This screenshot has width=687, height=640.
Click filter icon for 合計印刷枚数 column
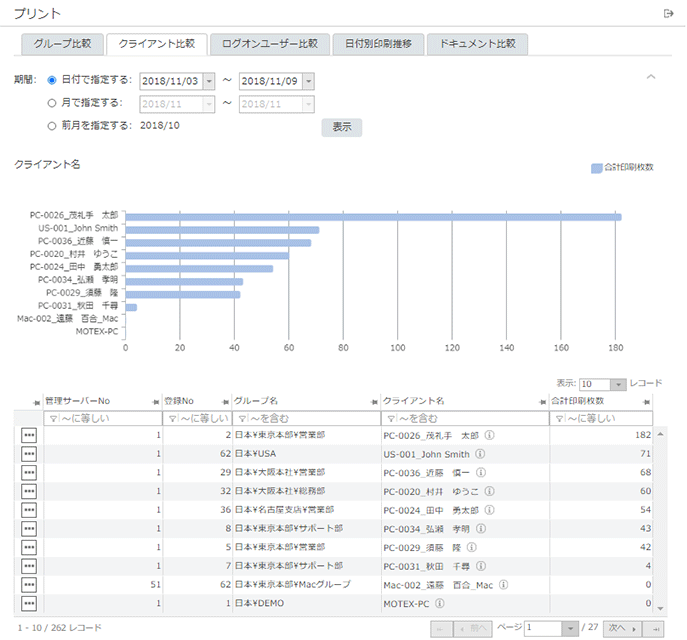(x=558, y=418)
